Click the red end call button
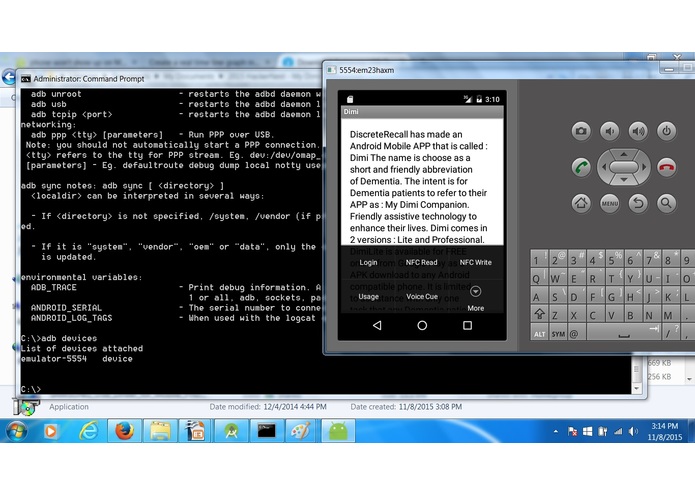Viewport: 695px width, 494px height. pos(666,167)
